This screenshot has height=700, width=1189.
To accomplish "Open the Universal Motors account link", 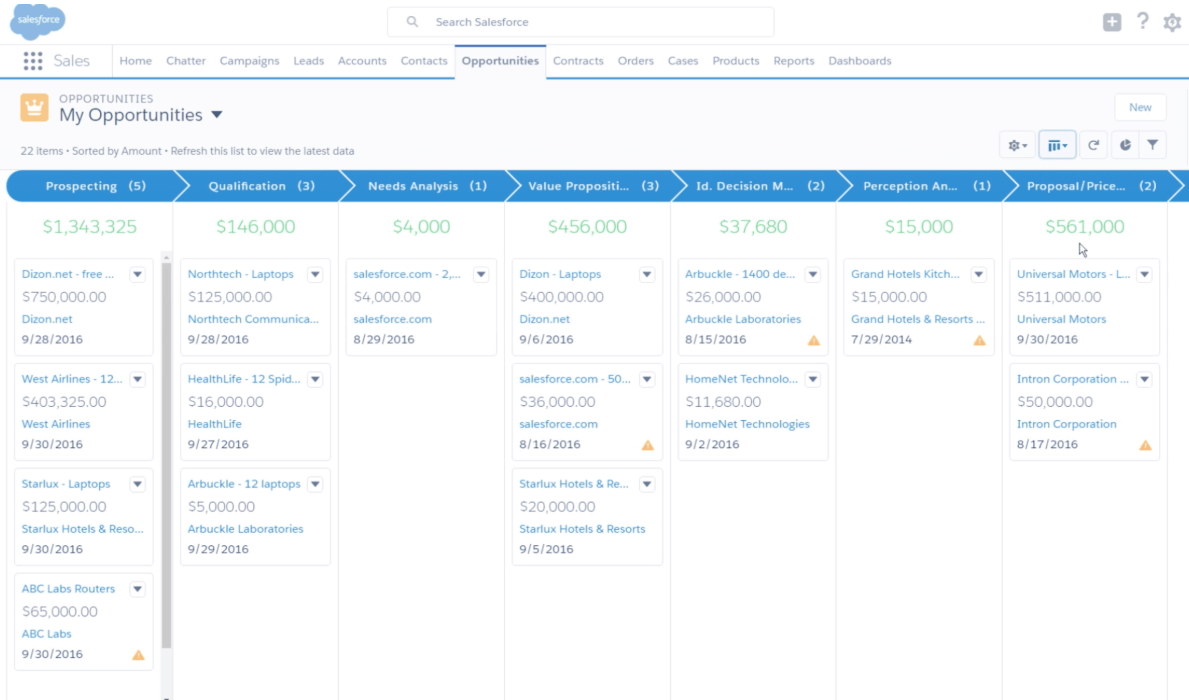I will [x=1062, y=319].
